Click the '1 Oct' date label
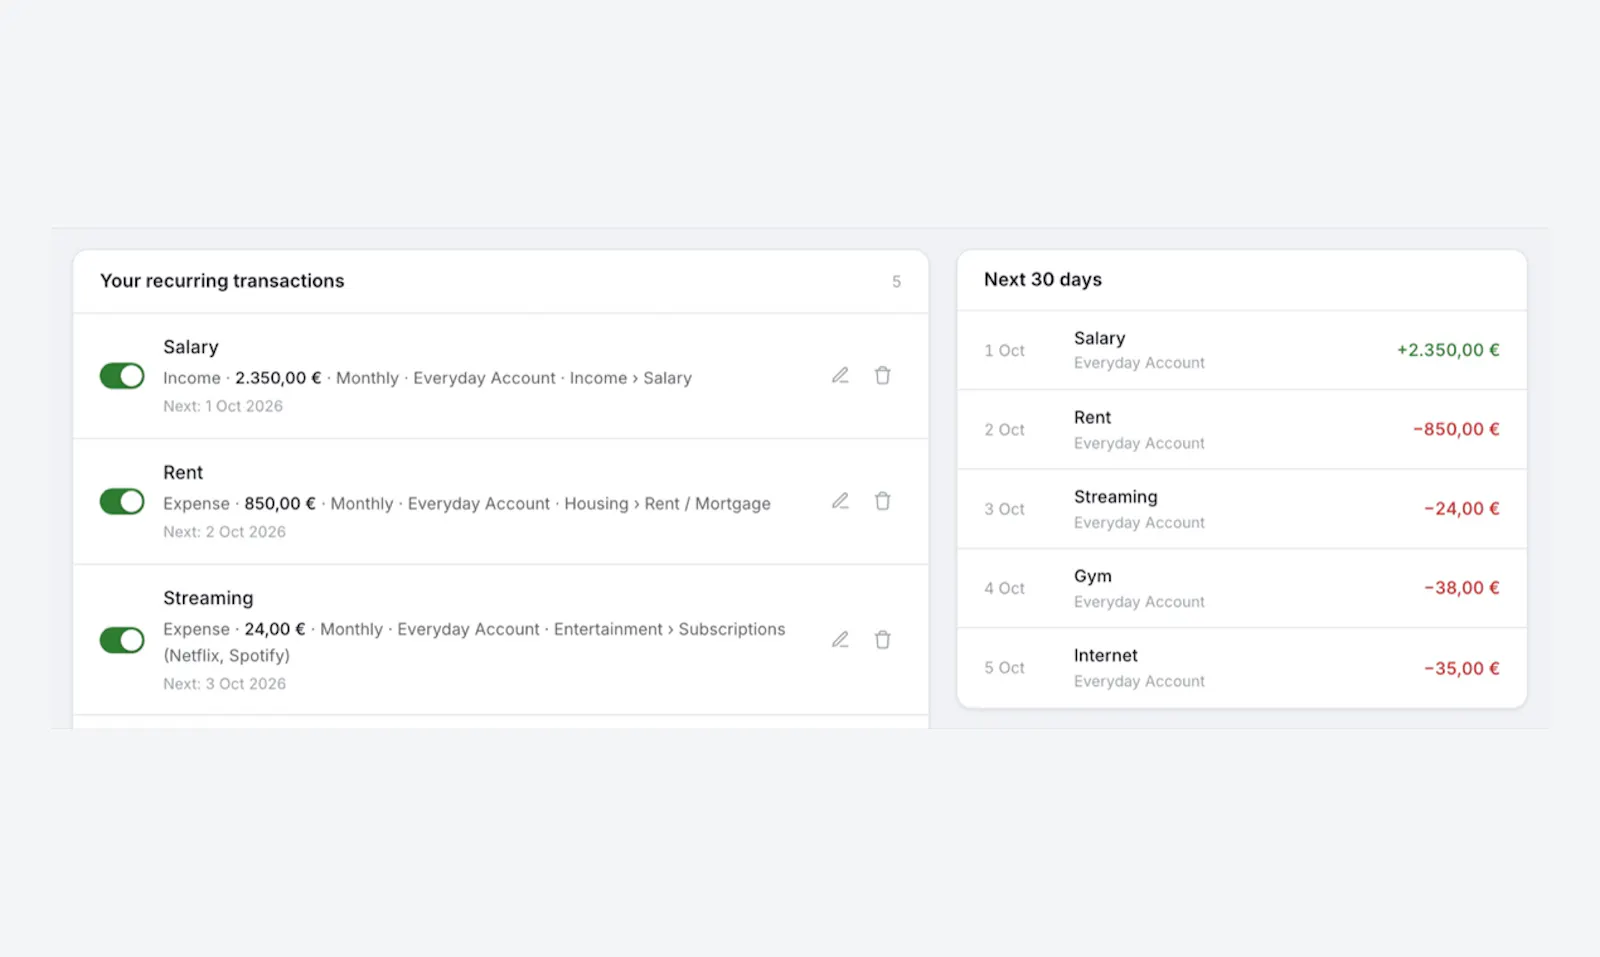This screenshot has height=957, width=1600. coord(1004,351)
